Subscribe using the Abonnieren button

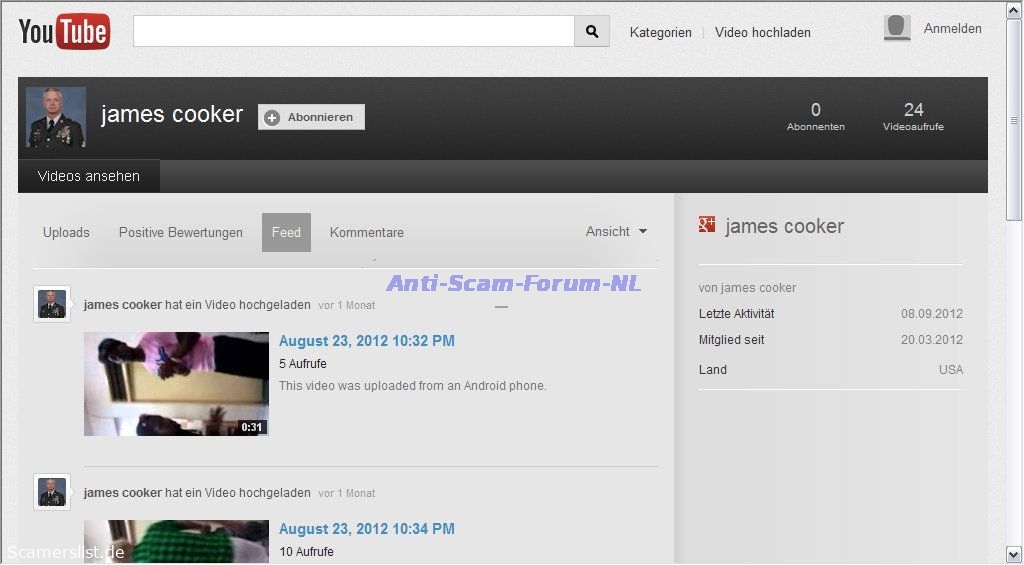tap(311, 117)
